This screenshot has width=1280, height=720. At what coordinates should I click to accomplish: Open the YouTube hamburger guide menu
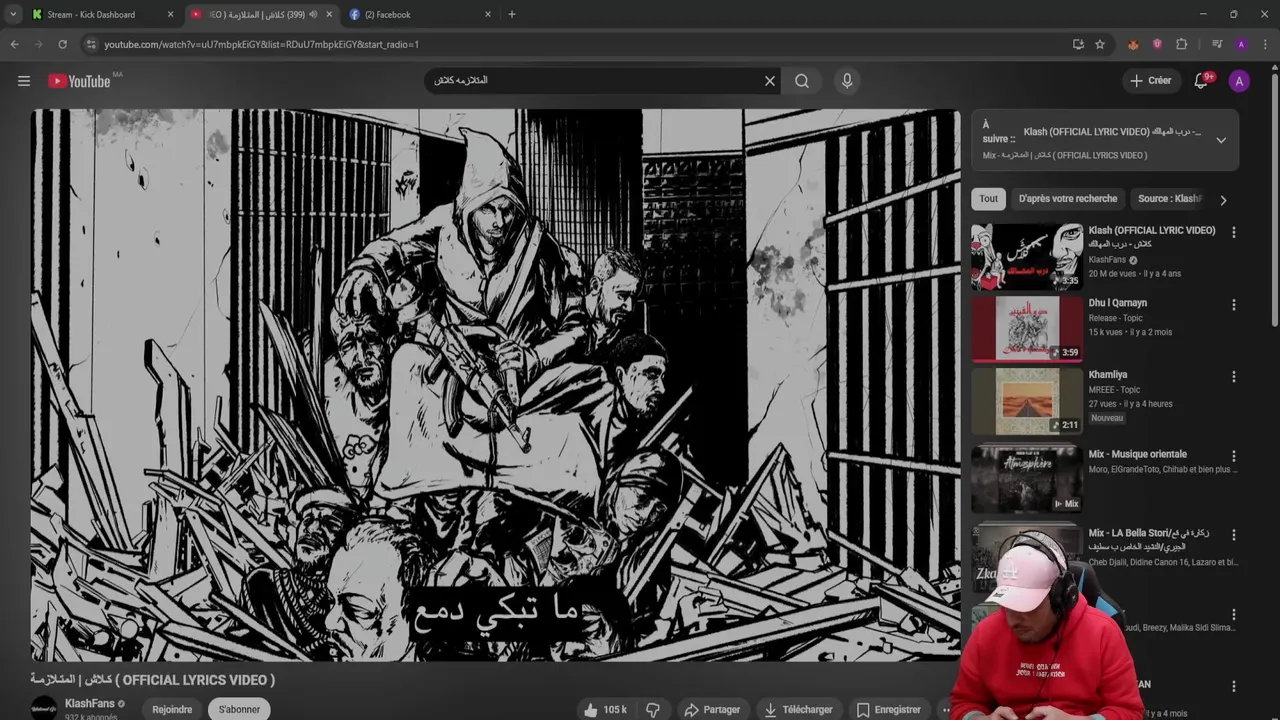pyautogui.click(x=24, y=81)
